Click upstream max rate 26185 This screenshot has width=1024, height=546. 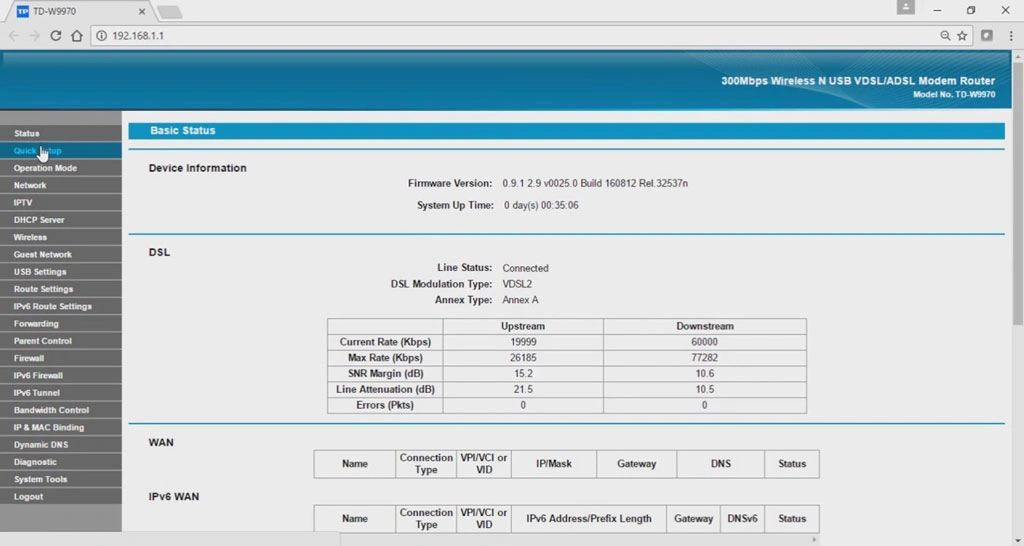(523, 358)
